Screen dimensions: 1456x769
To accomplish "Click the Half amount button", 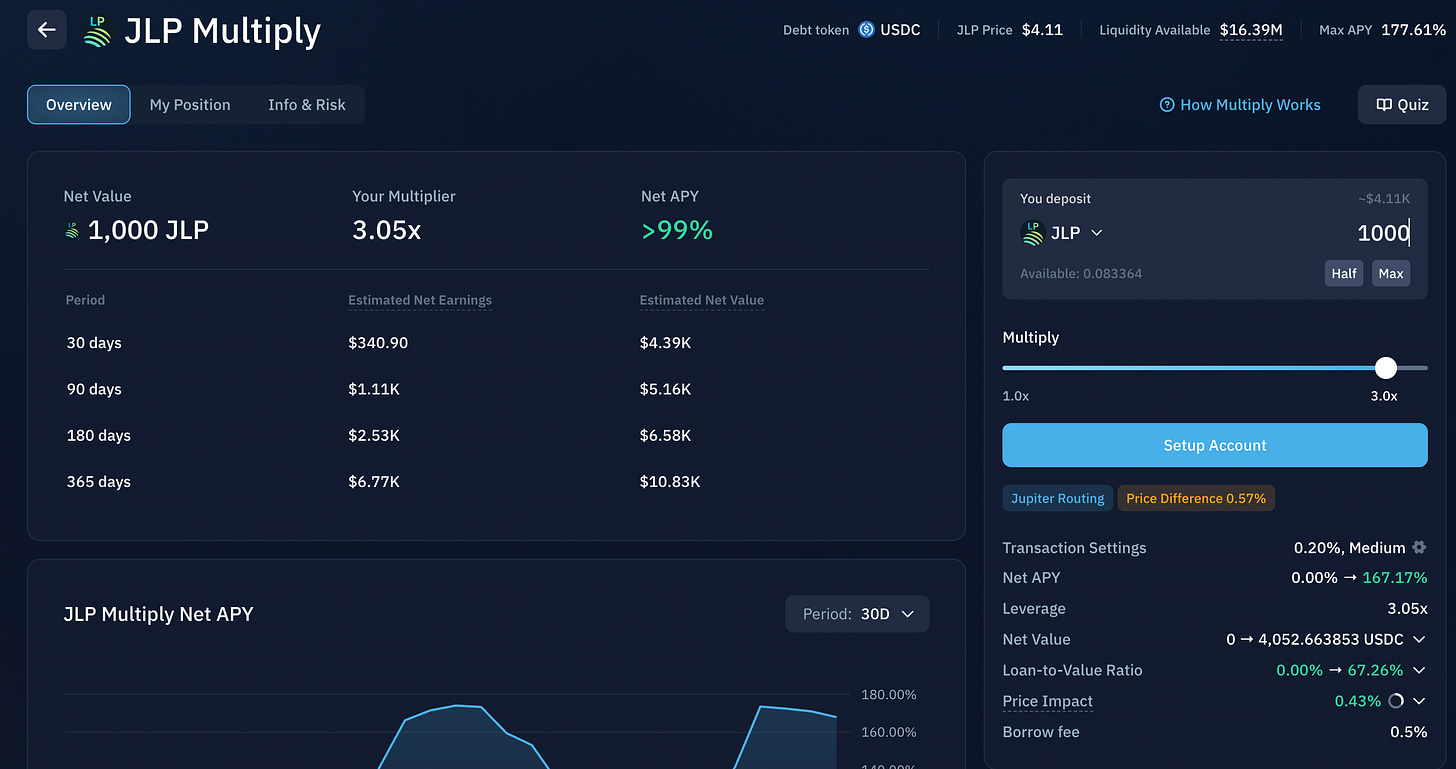I will (x=1344, y=273).
